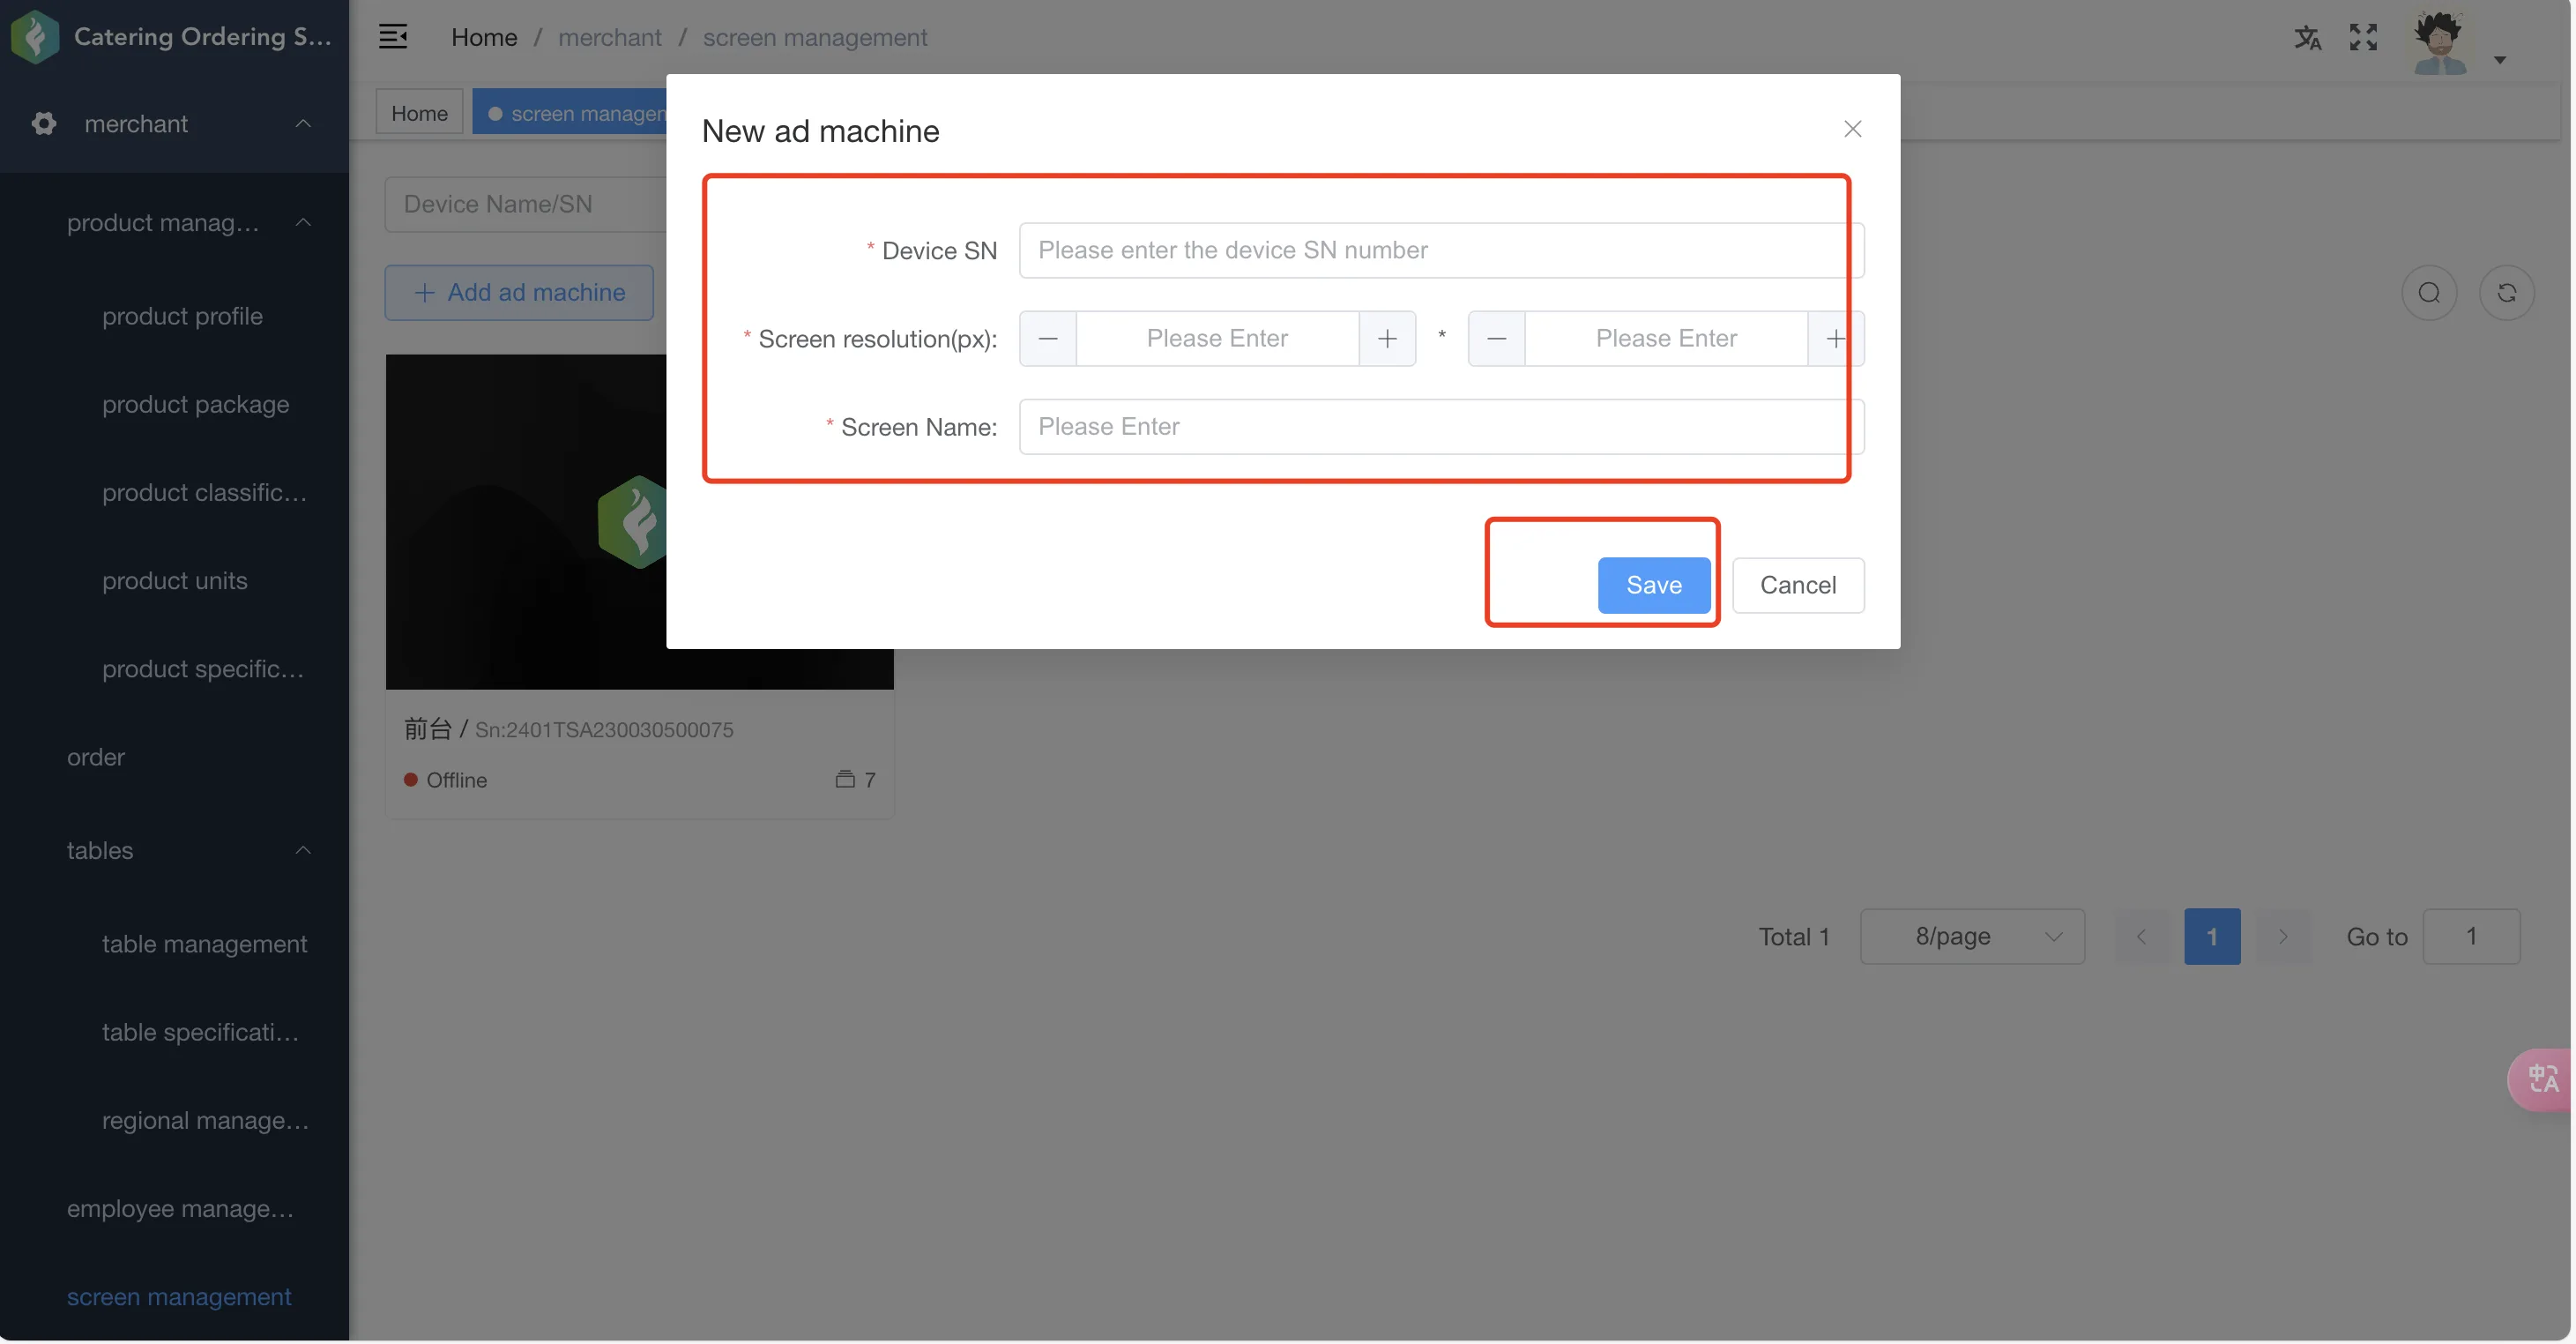Viewport: 2576px width, 1344px height.
Task: Click the Total 1 pagination text
Action: click(x=1794, y=937)
